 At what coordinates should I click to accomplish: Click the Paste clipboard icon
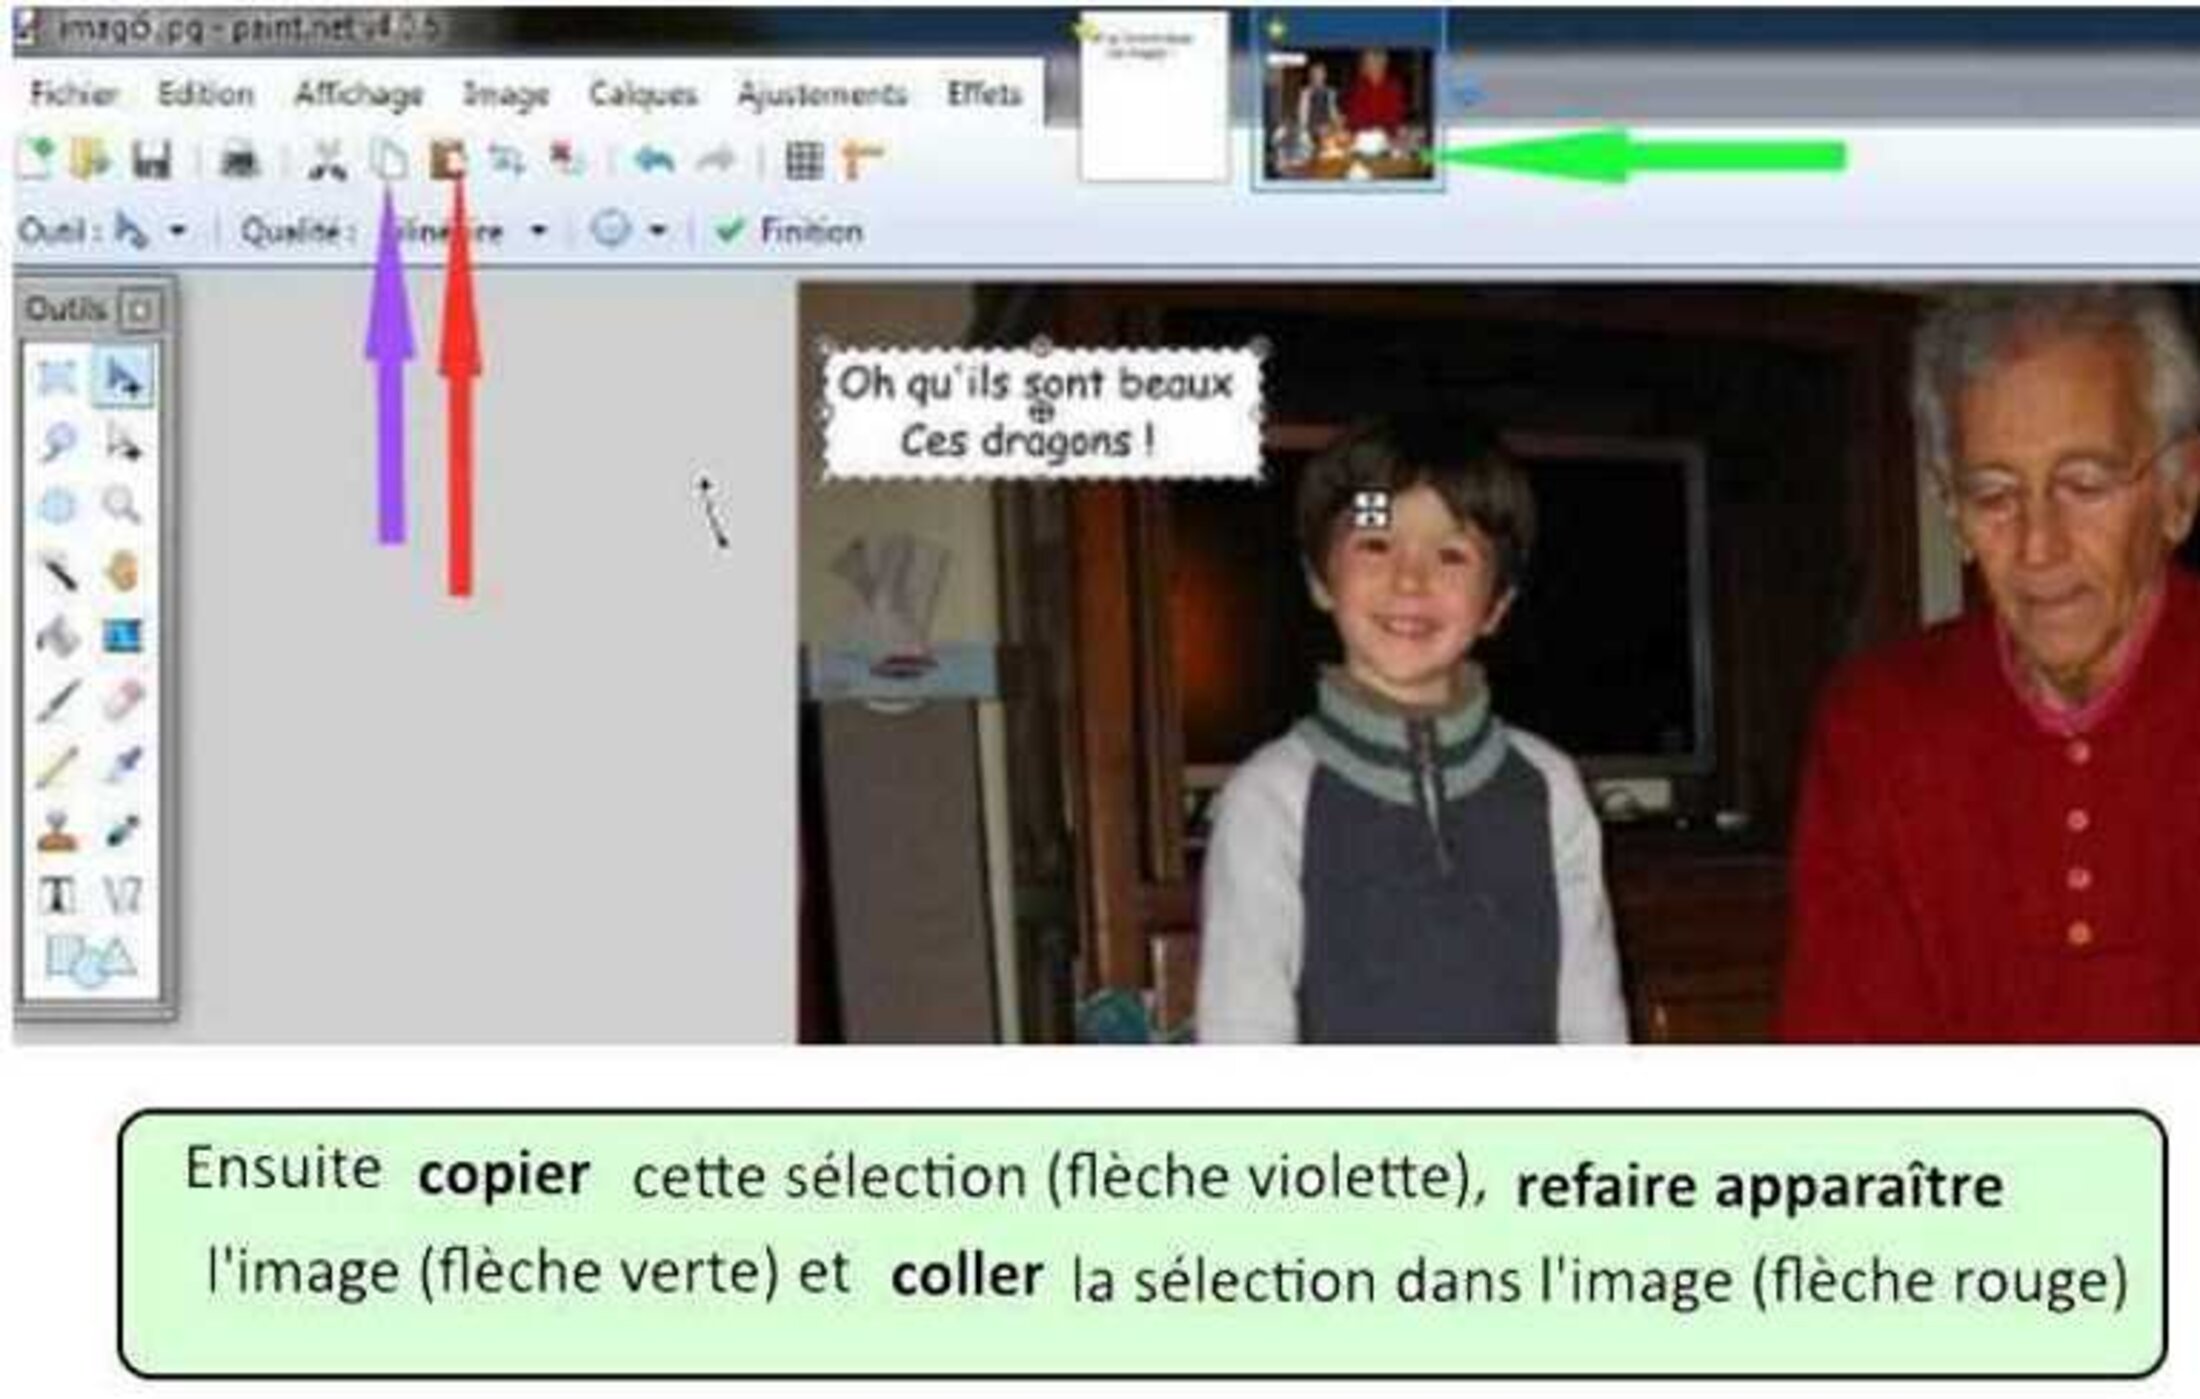(448, 159)
